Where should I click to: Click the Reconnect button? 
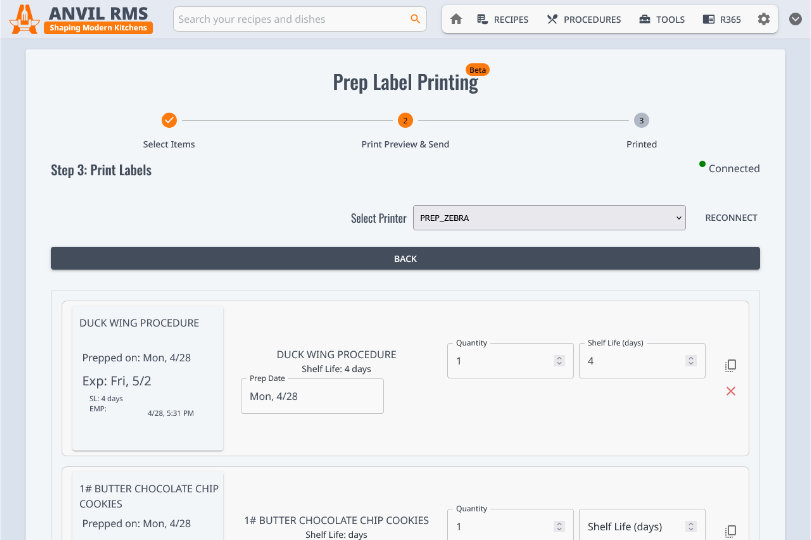731,218
